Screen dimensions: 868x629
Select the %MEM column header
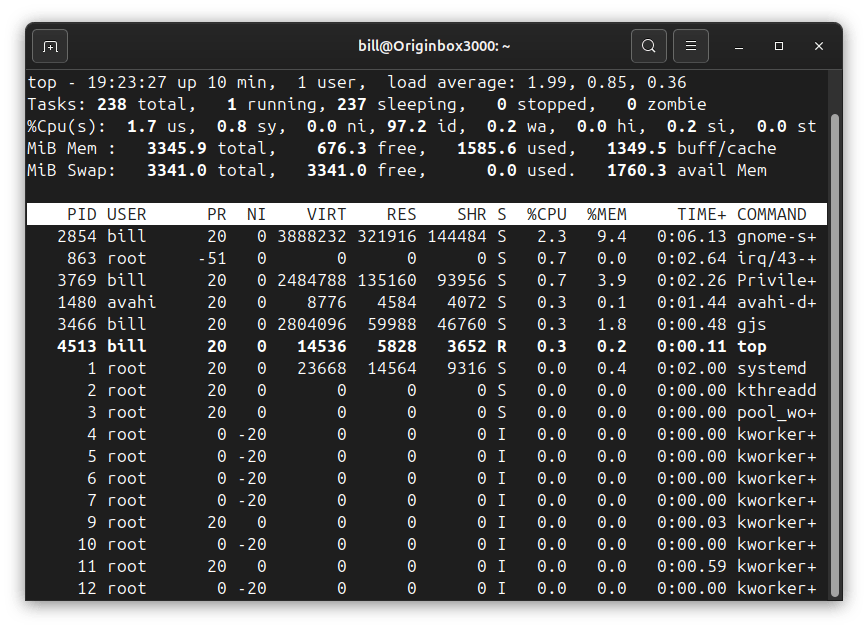(605, 213)
